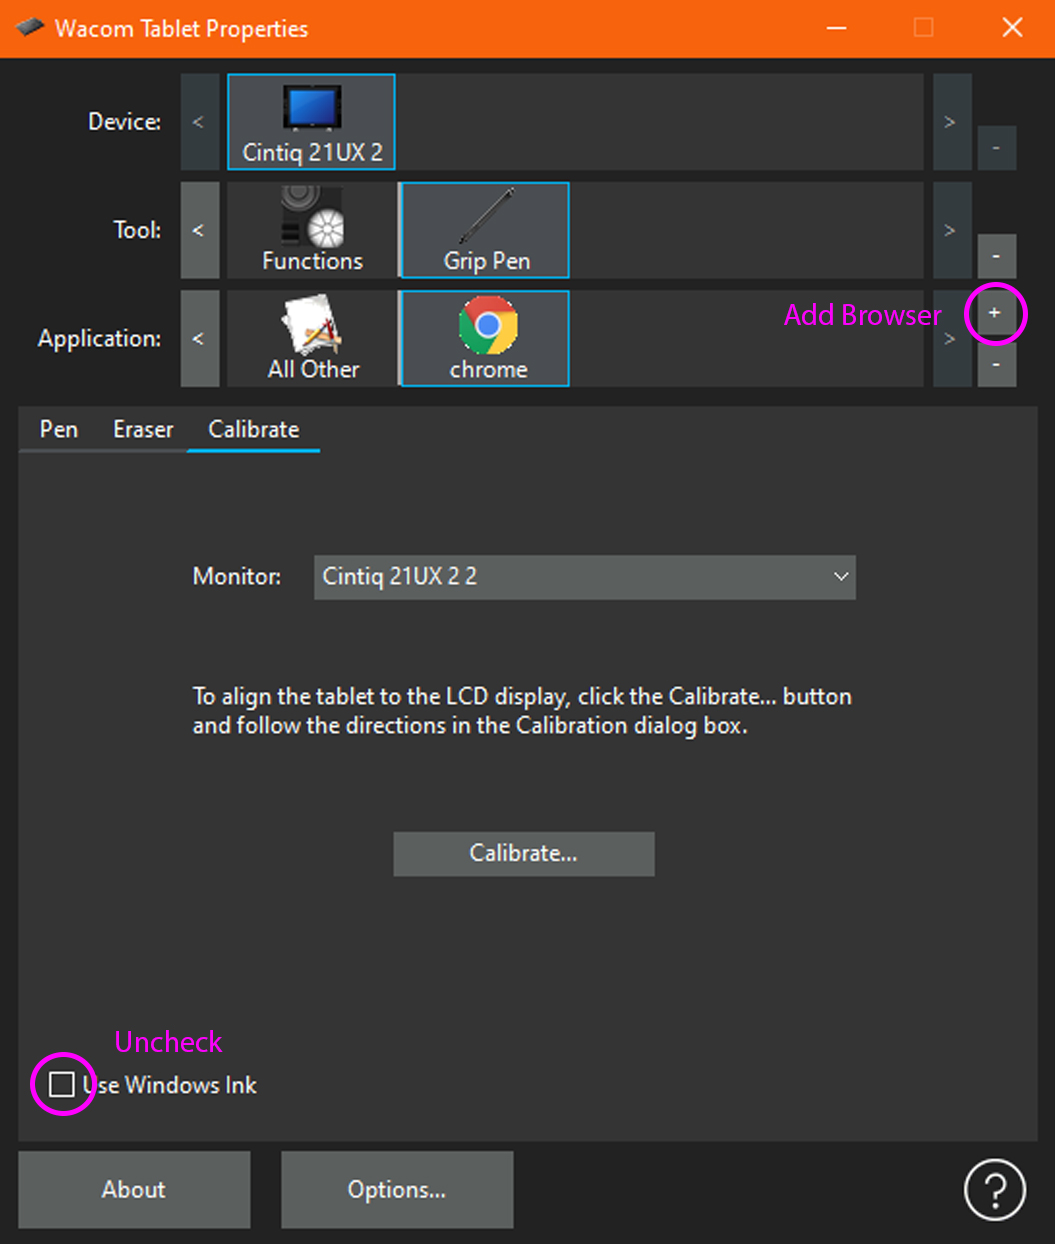
Task: Switch to the Calibrate tab
Action: (x=253, y=429)
